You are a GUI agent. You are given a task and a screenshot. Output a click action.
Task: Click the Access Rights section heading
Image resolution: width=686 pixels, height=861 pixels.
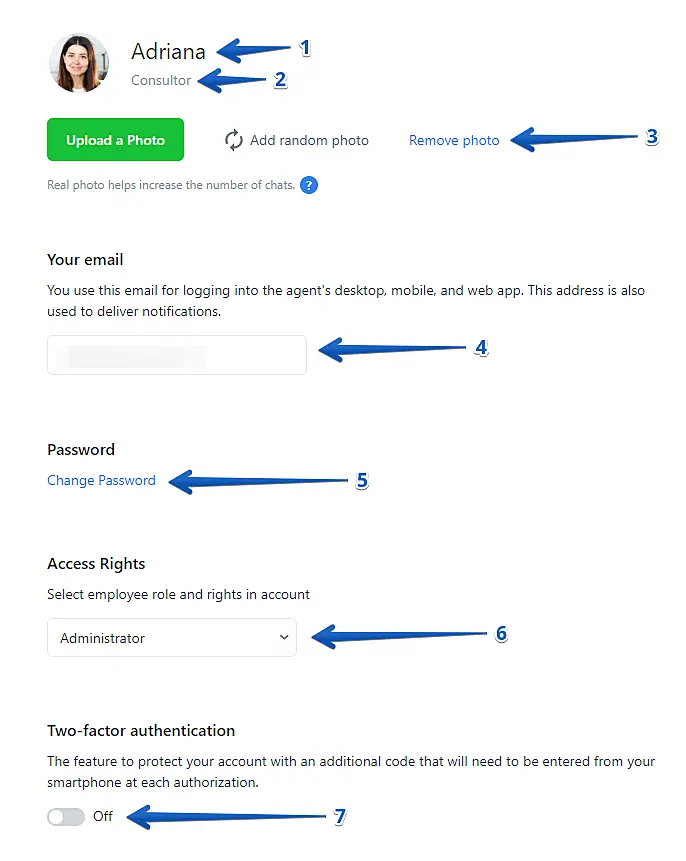(96, 564)
